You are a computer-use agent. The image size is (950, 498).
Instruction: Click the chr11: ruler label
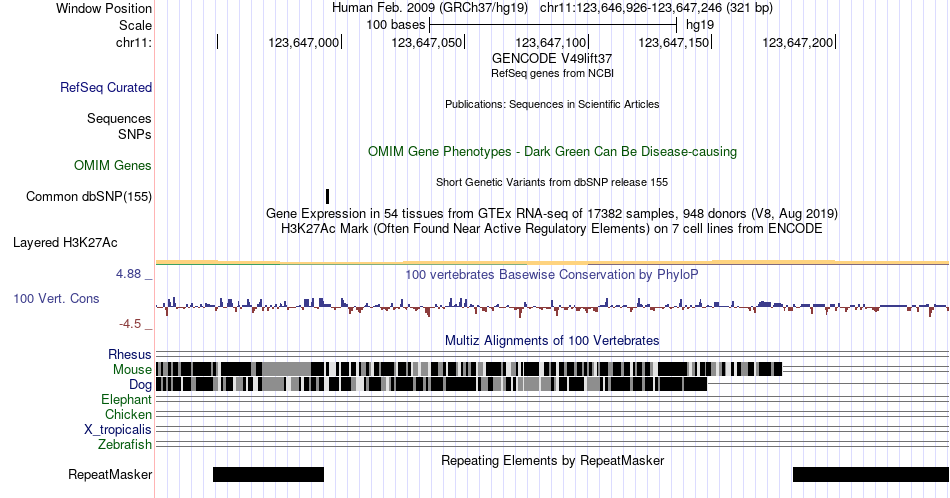point(134,42)
